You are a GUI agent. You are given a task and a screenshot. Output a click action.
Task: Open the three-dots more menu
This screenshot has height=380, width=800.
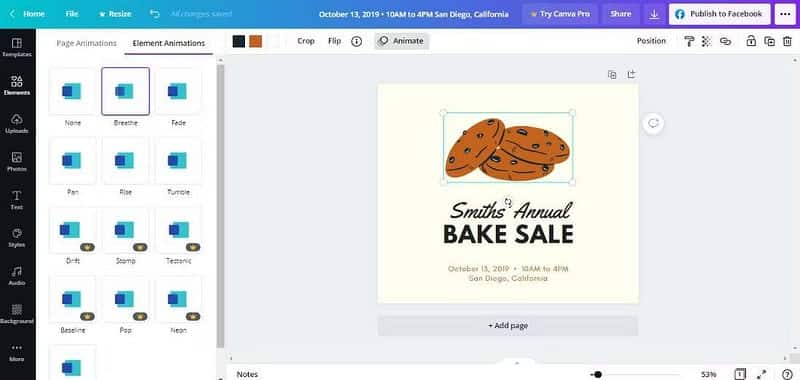tap(785, 14)
